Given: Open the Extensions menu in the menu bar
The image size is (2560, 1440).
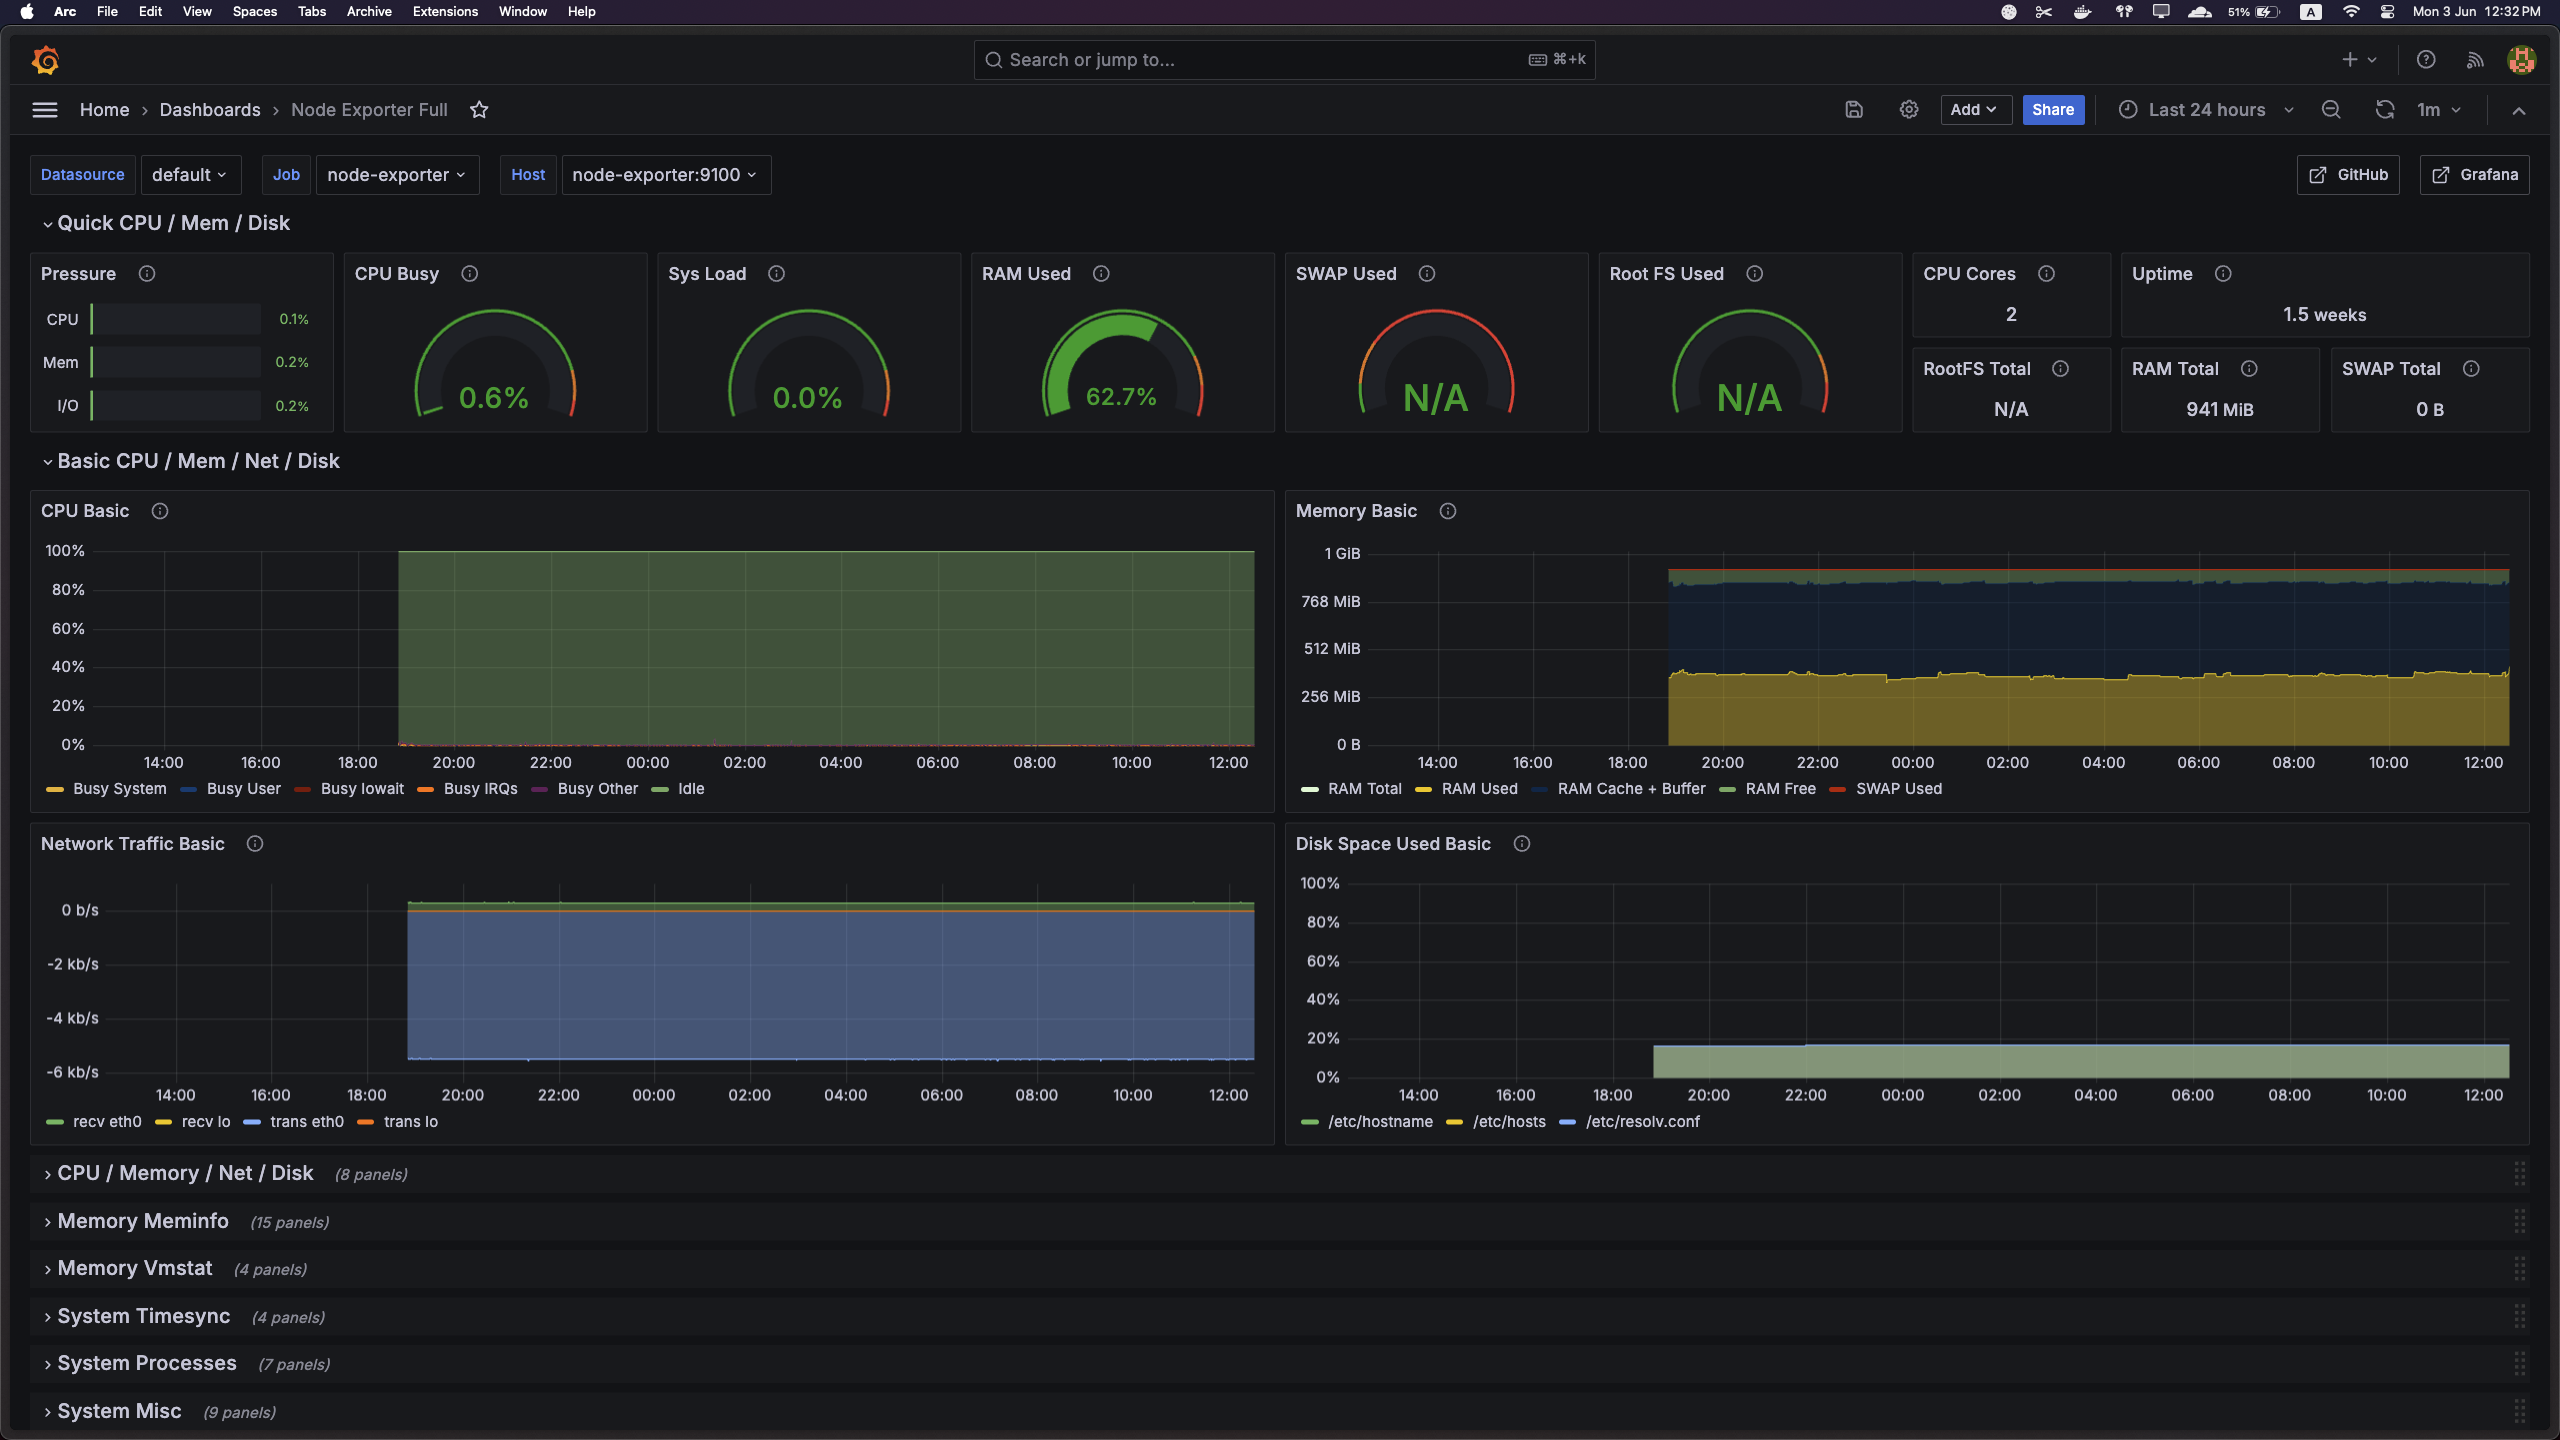Looking at the screenshot, I should [444, 11].
